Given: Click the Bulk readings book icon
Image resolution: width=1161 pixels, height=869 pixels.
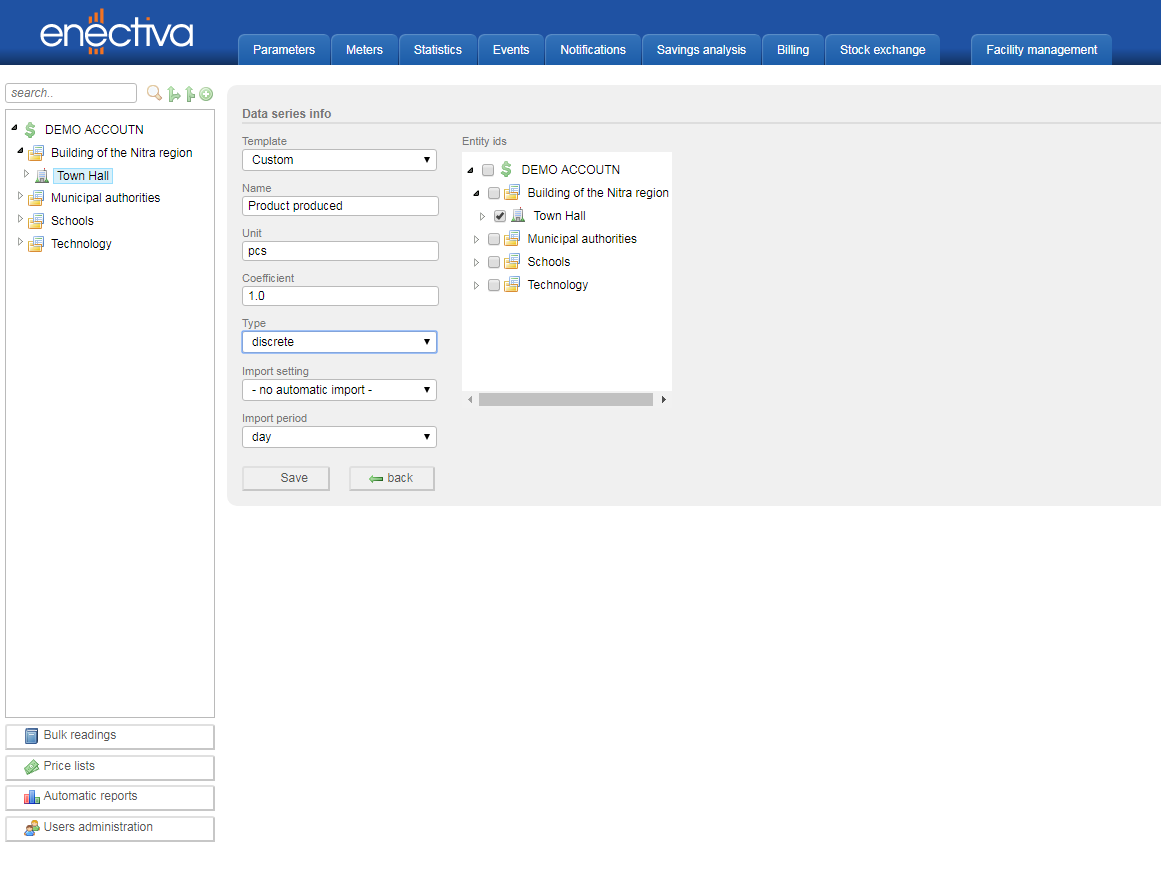Looking at the screenshot, I should pos(31,736).
